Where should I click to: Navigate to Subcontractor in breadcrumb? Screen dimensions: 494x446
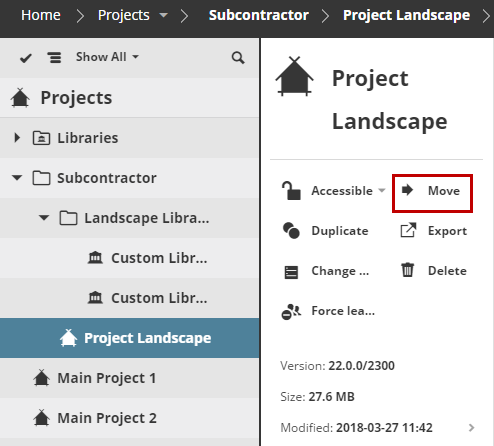click(259, 15)
